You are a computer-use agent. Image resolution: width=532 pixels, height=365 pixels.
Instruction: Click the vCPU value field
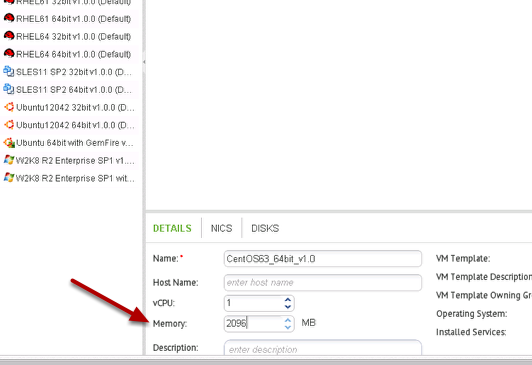click(253, 303)
